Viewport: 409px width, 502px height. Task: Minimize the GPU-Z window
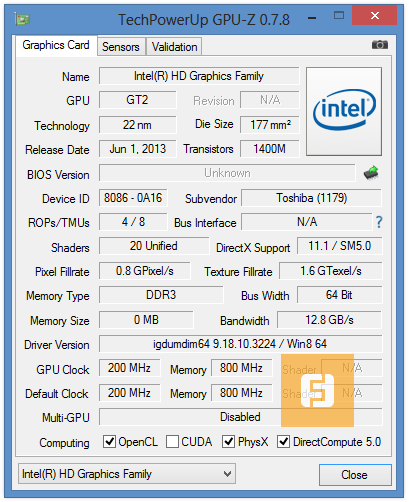[x=312, y=18]
